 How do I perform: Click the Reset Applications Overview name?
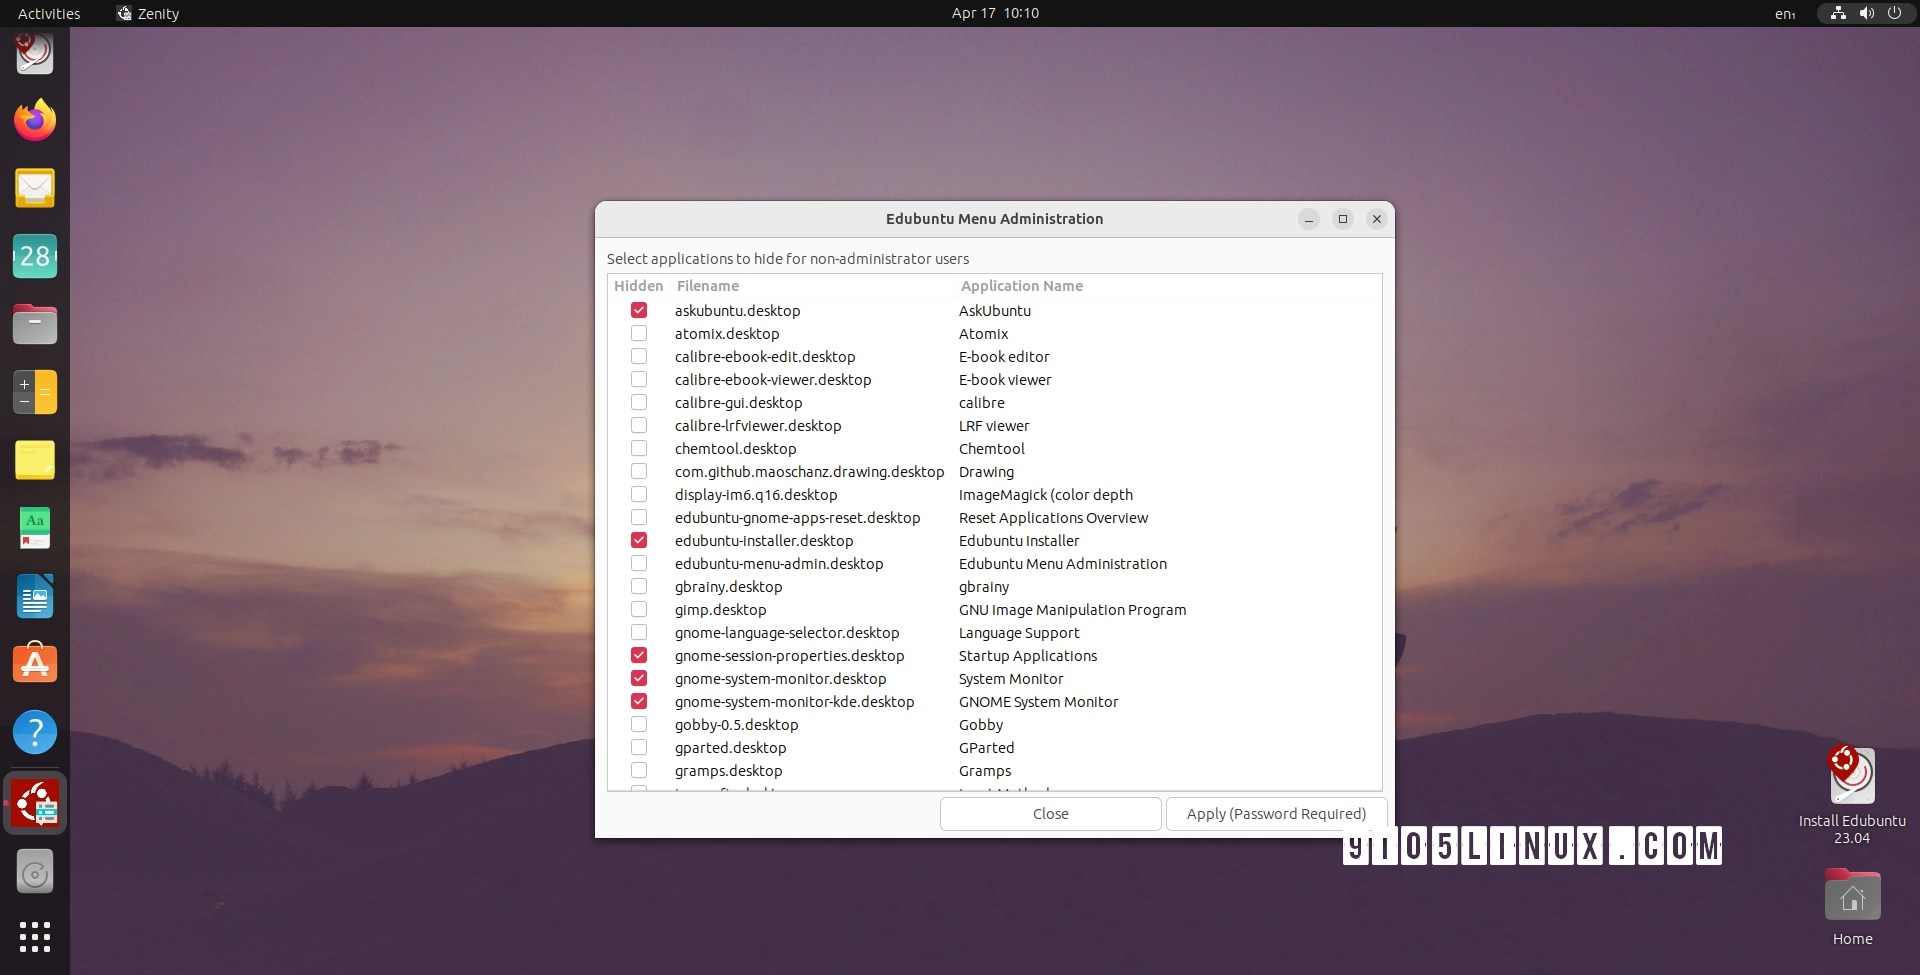point(1053,518)
